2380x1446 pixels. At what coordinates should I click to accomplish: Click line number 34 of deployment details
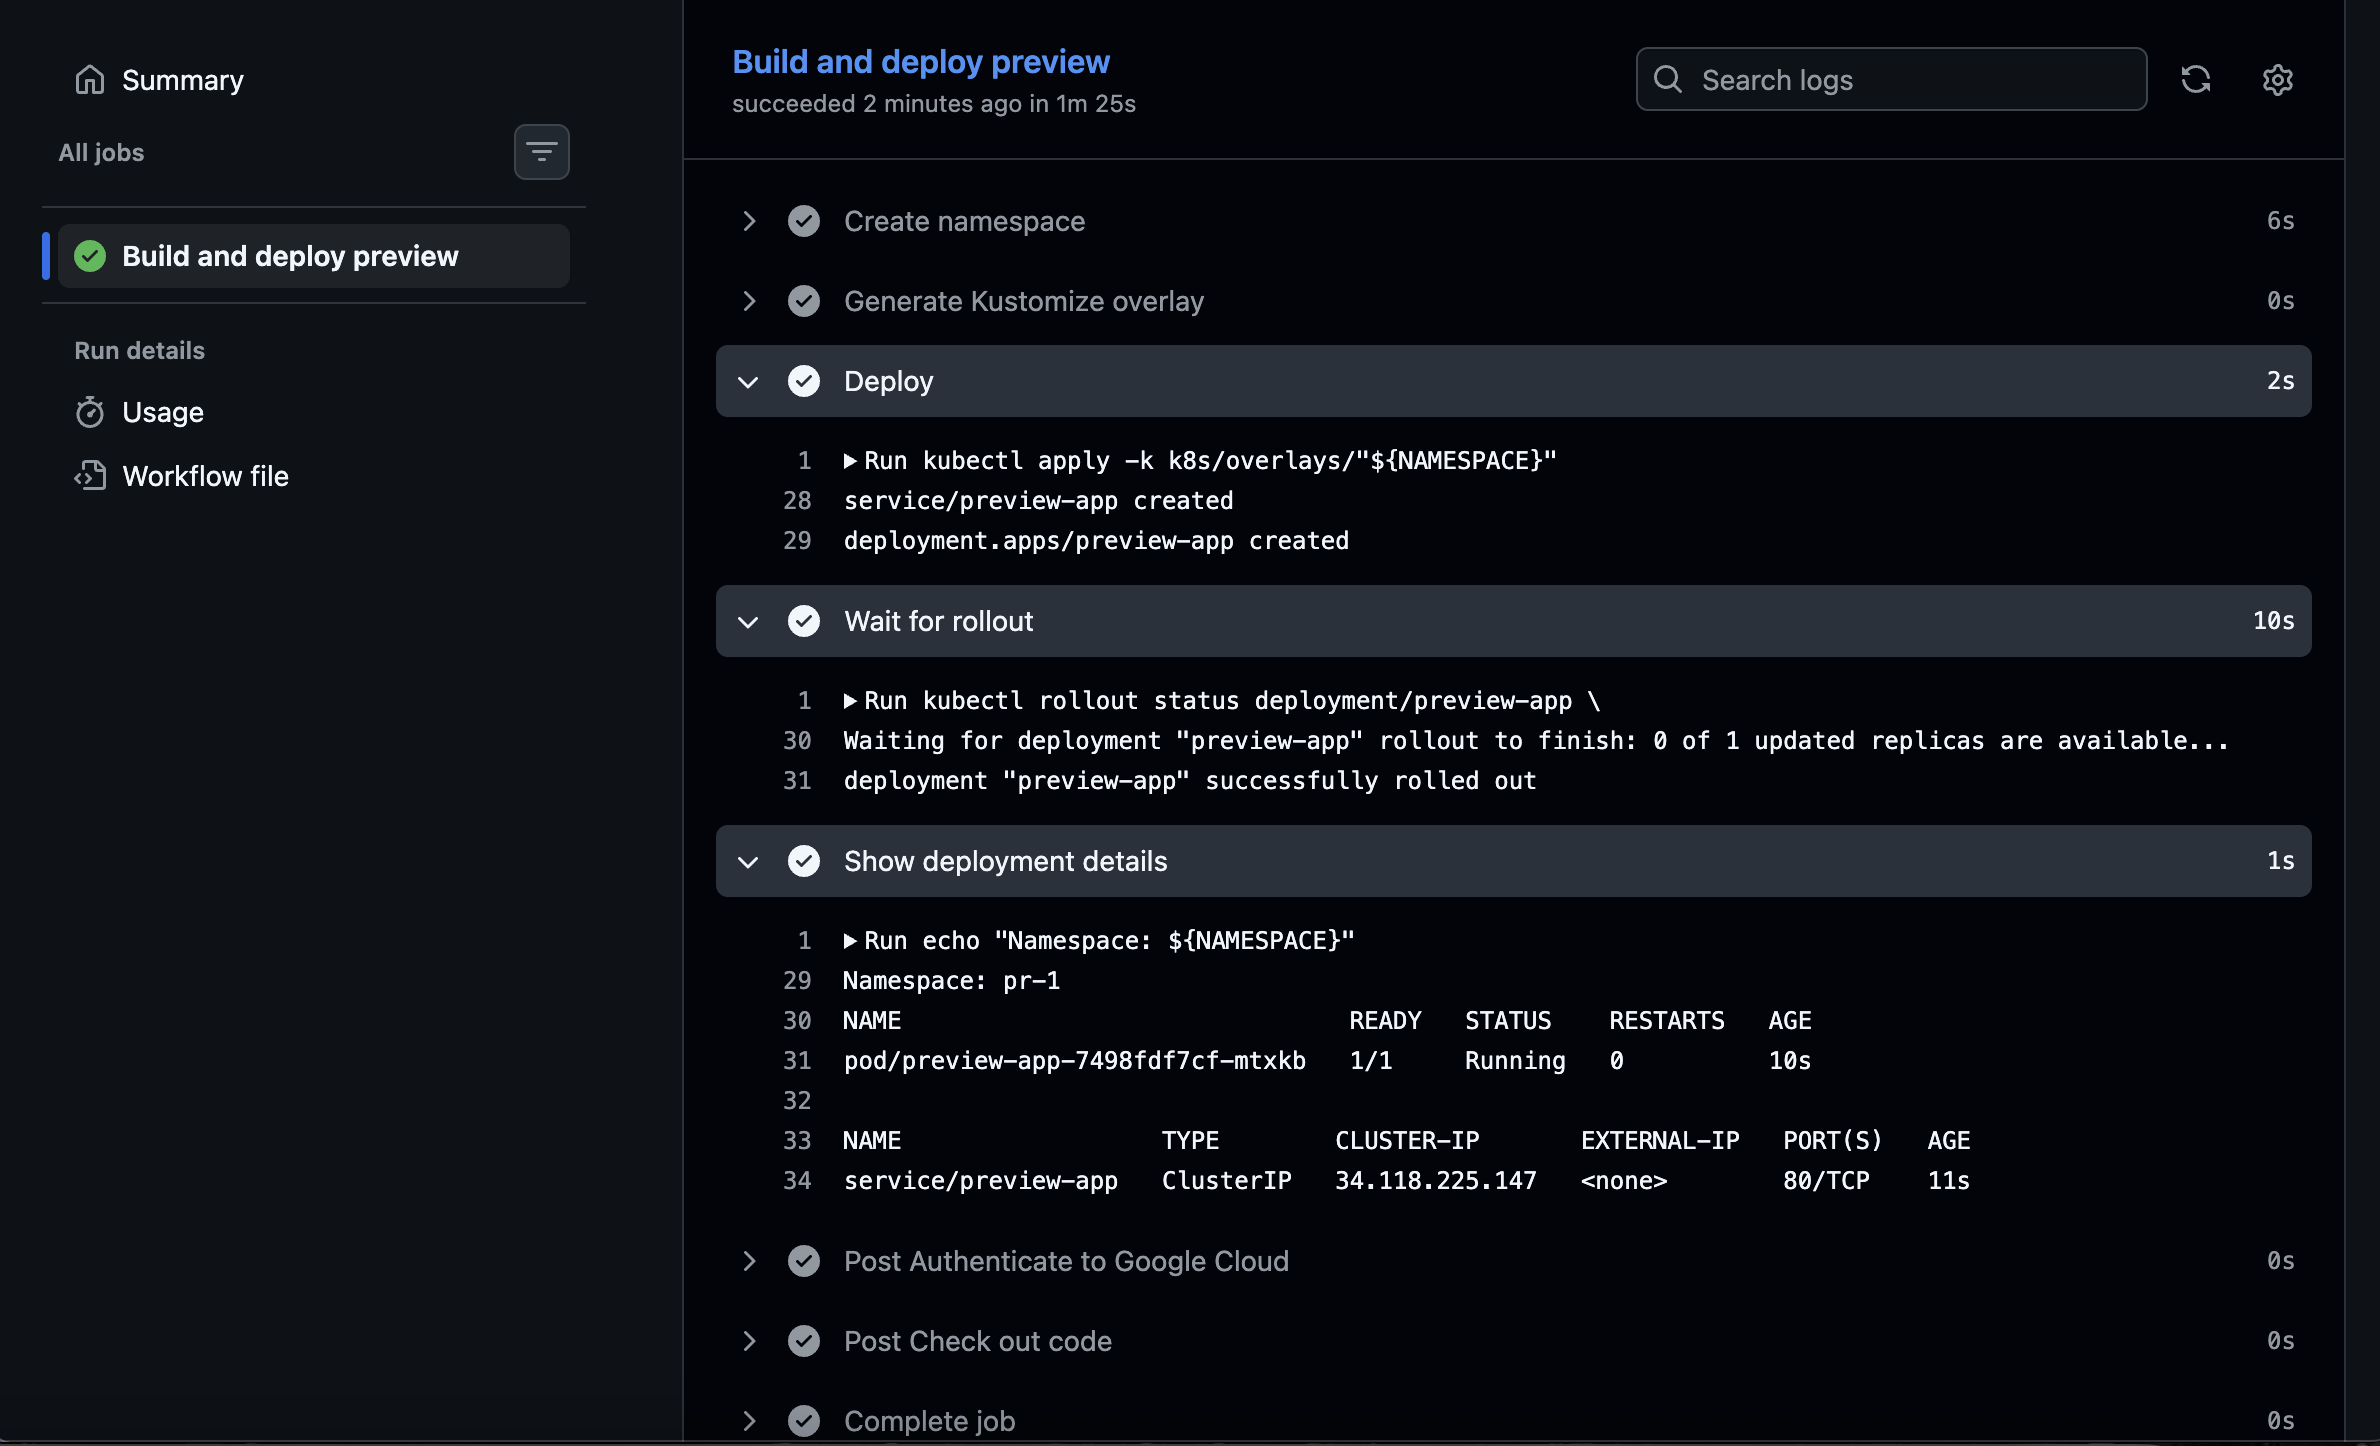(x=797, y=1181)
